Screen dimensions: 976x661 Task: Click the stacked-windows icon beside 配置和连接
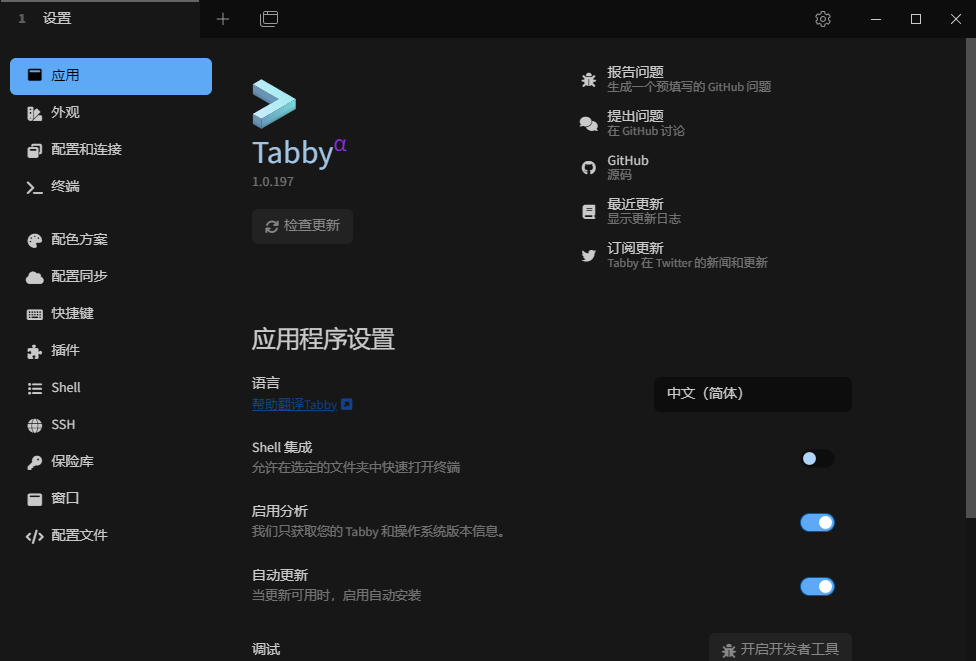click(x=35, y=151)
